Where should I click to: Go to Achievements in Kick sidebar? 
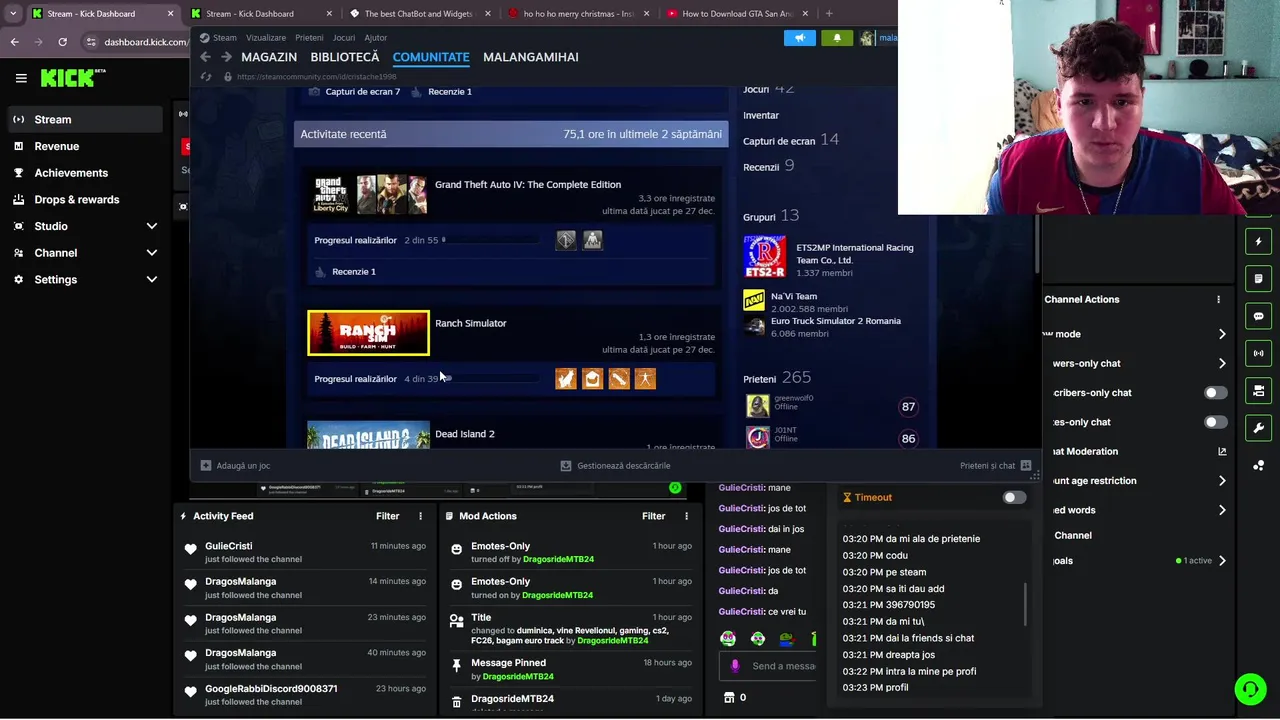[83, 173]
